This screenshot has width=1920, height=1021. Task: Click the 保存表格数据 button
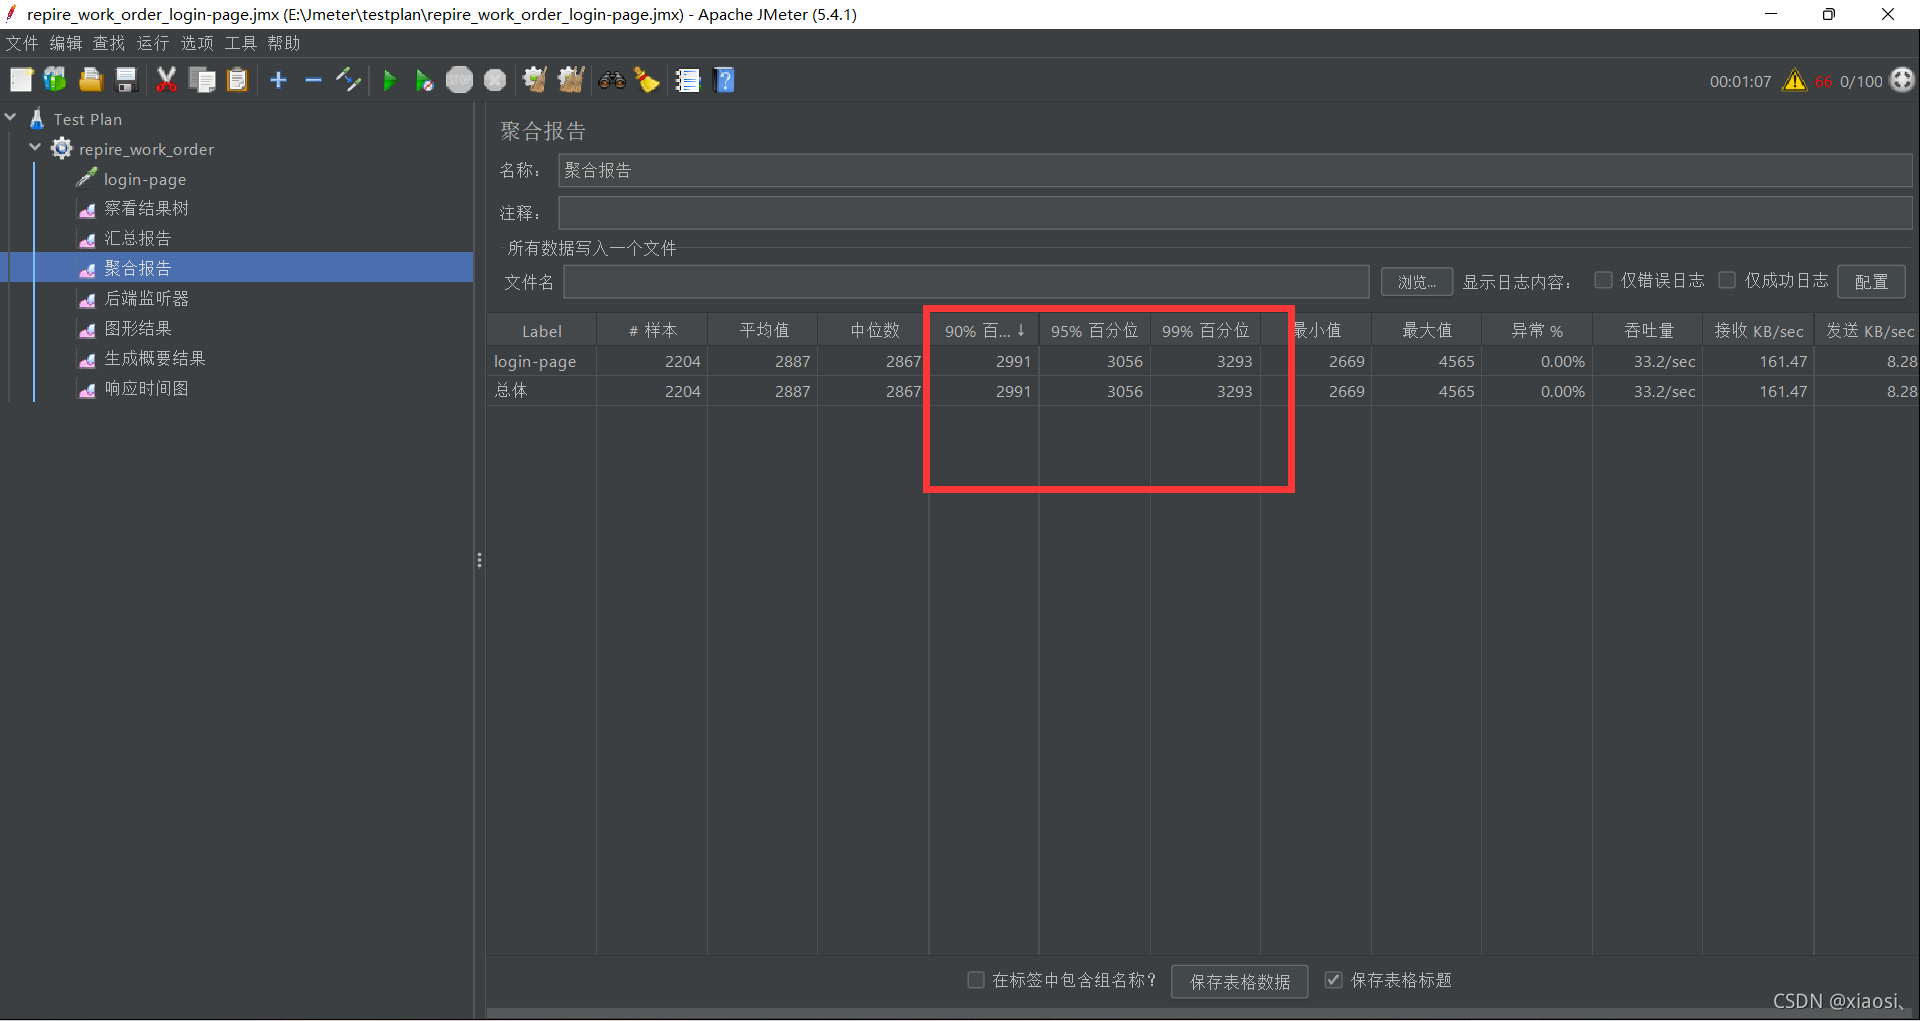click(x=1240, y=982)
